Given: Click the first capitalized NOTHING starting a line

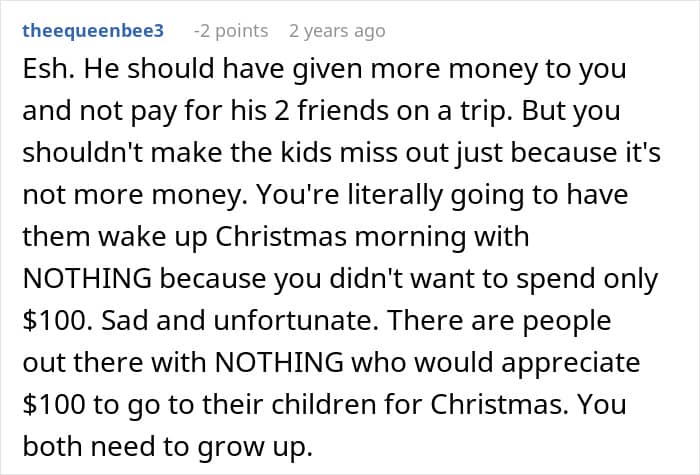Looking at the screenshot, I should tap(87, 278).
